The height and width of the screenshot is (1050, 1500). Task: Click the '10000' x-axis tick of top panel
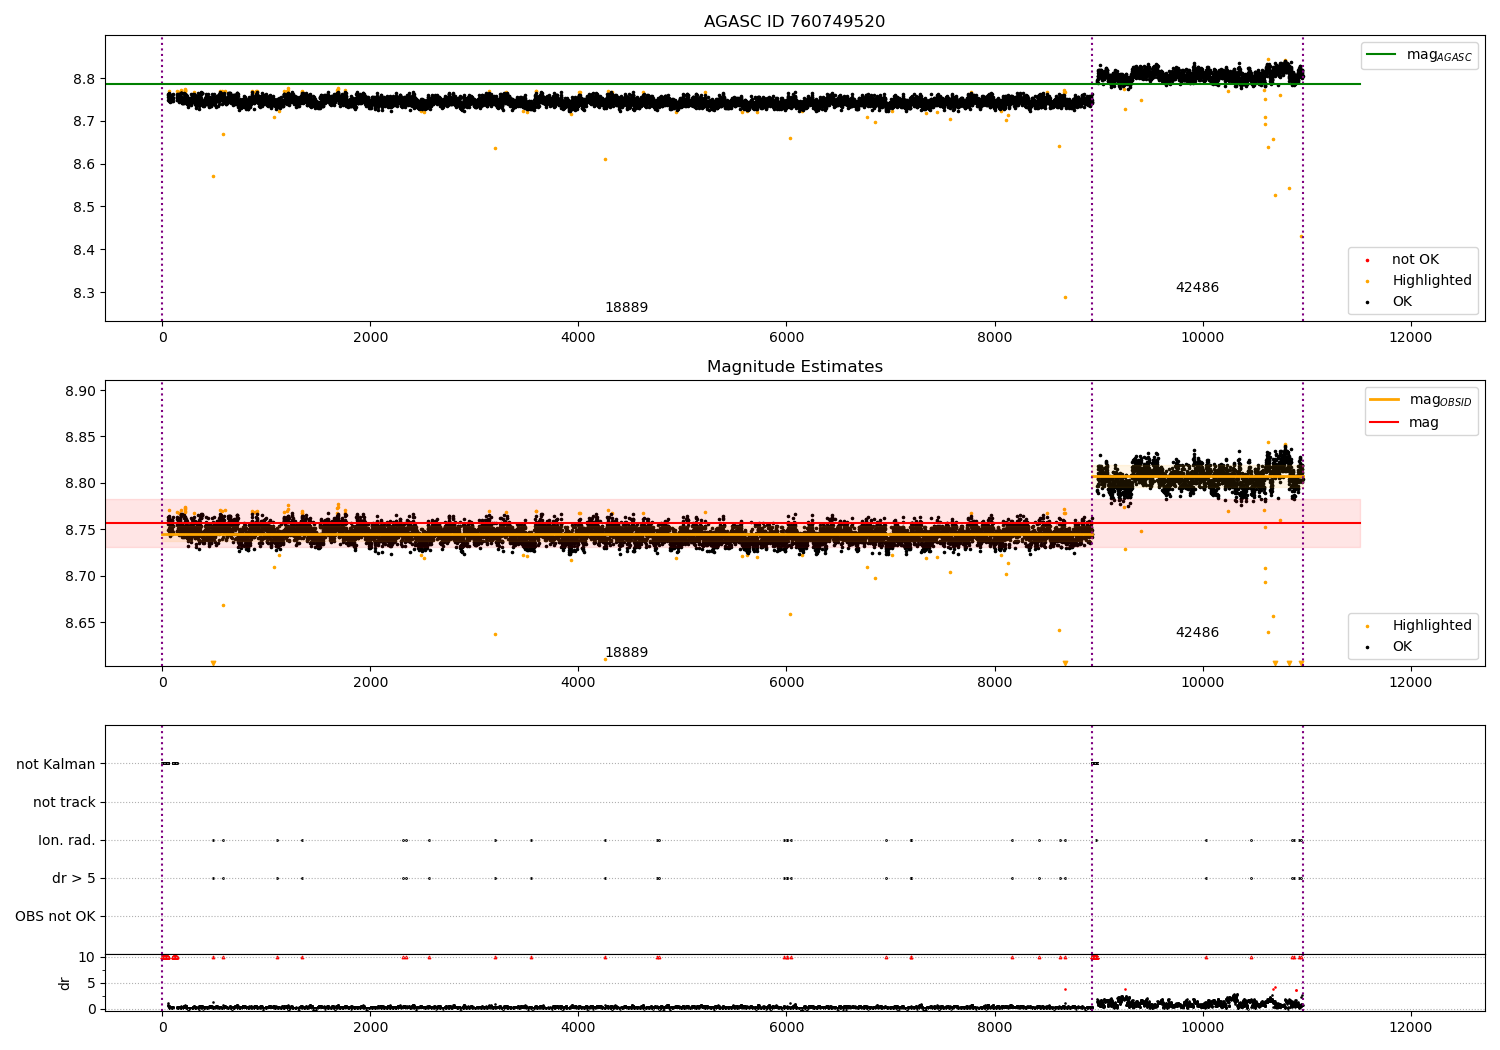point(1202,338)
